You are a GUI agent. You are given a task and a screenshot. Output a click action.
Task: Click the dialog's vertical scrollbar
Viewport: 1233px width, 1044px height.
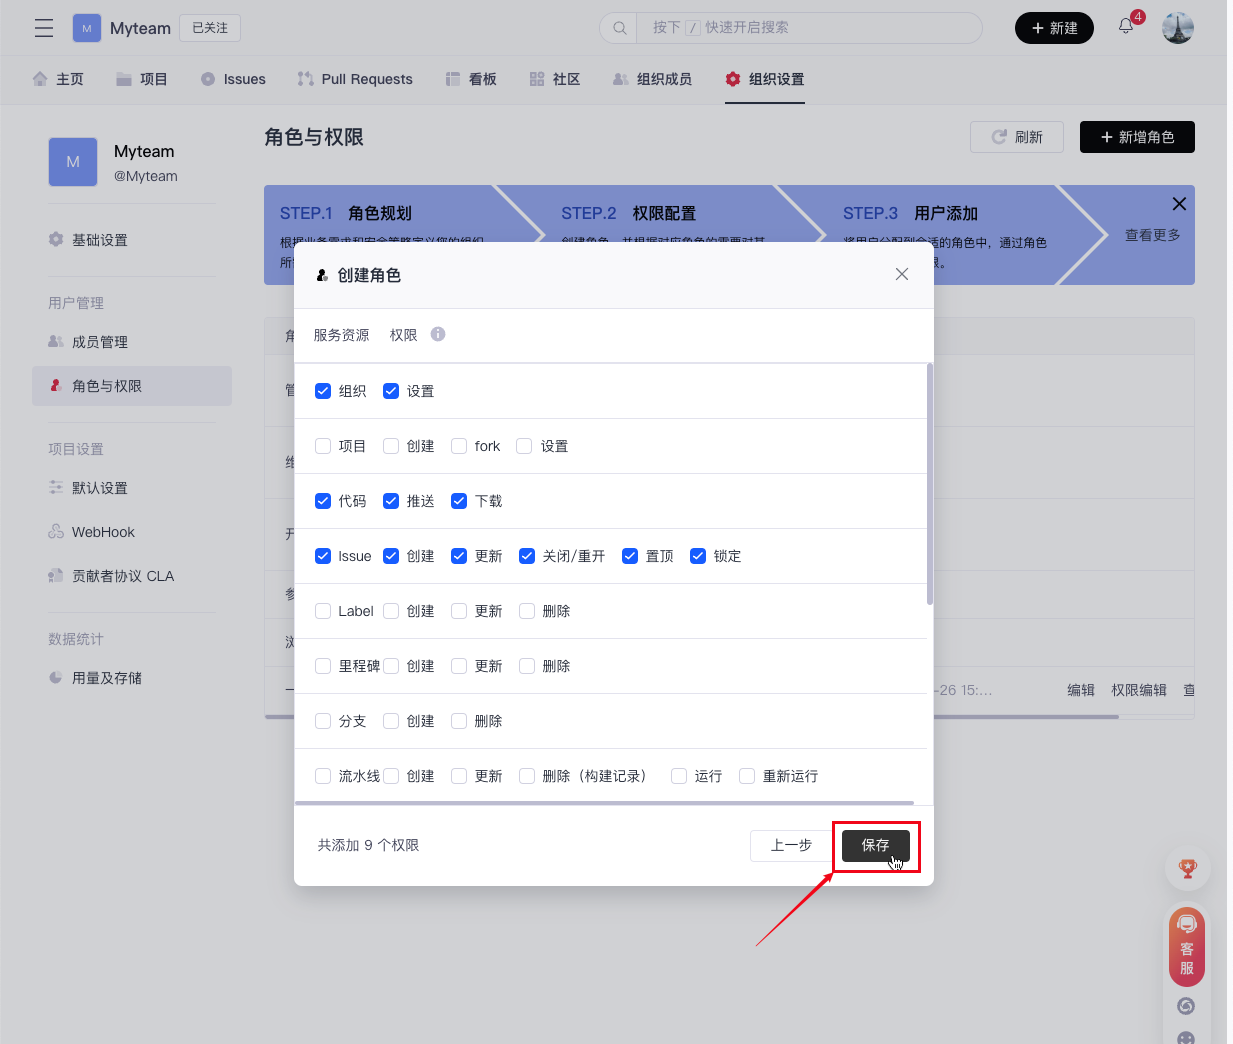930,485
